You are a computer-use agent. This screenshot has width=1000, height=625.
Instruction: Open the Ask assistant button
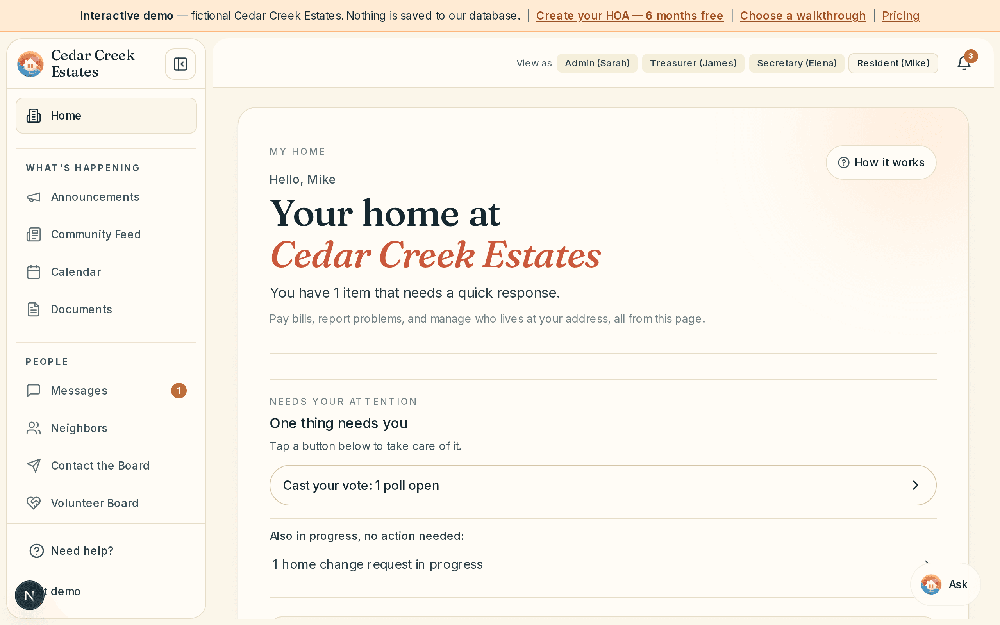945,584
